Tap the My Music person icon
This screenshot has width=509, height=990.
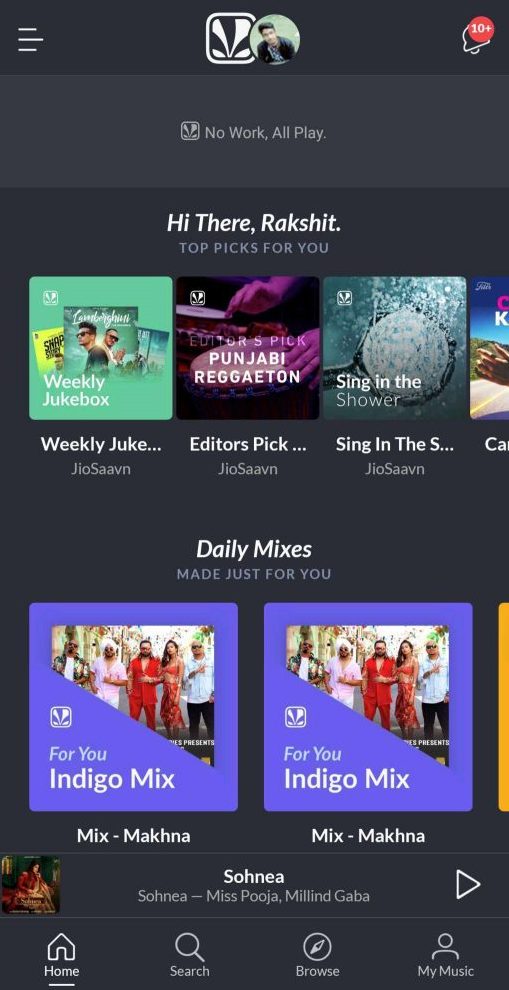(x=445, y=947)
